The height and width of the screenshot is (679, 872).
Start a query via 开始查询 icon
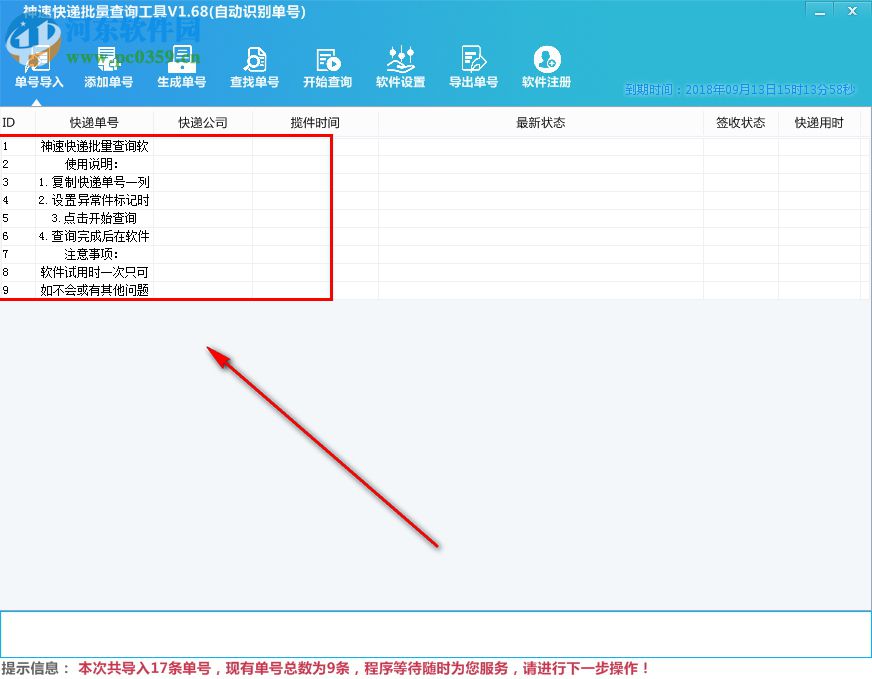tap(327, 65)
